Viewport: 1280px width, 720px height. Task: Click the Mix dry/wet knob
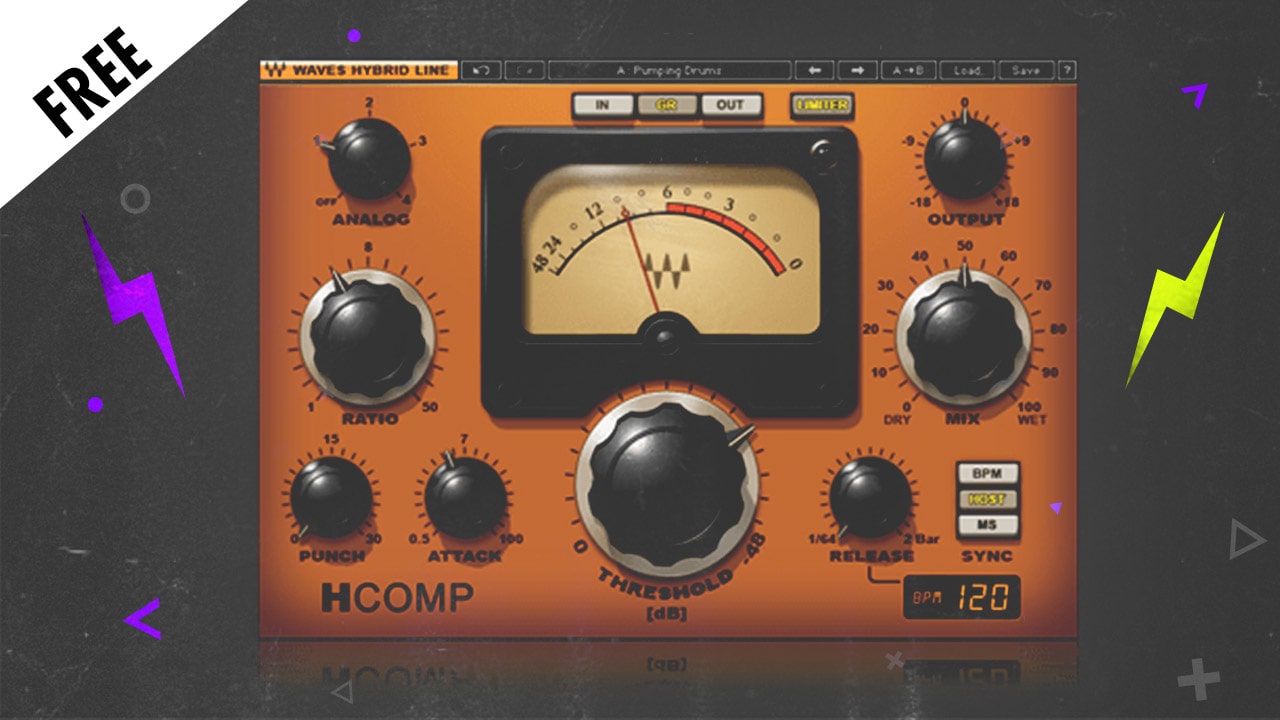click(964, 335)
